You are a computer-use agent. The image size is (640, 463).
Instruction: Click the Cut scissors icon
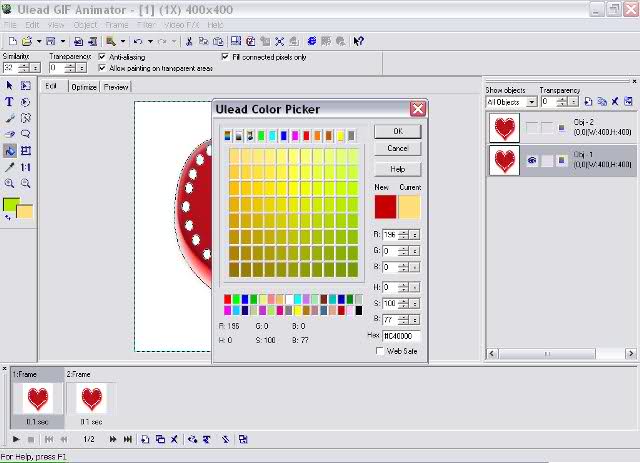(189, 41)
